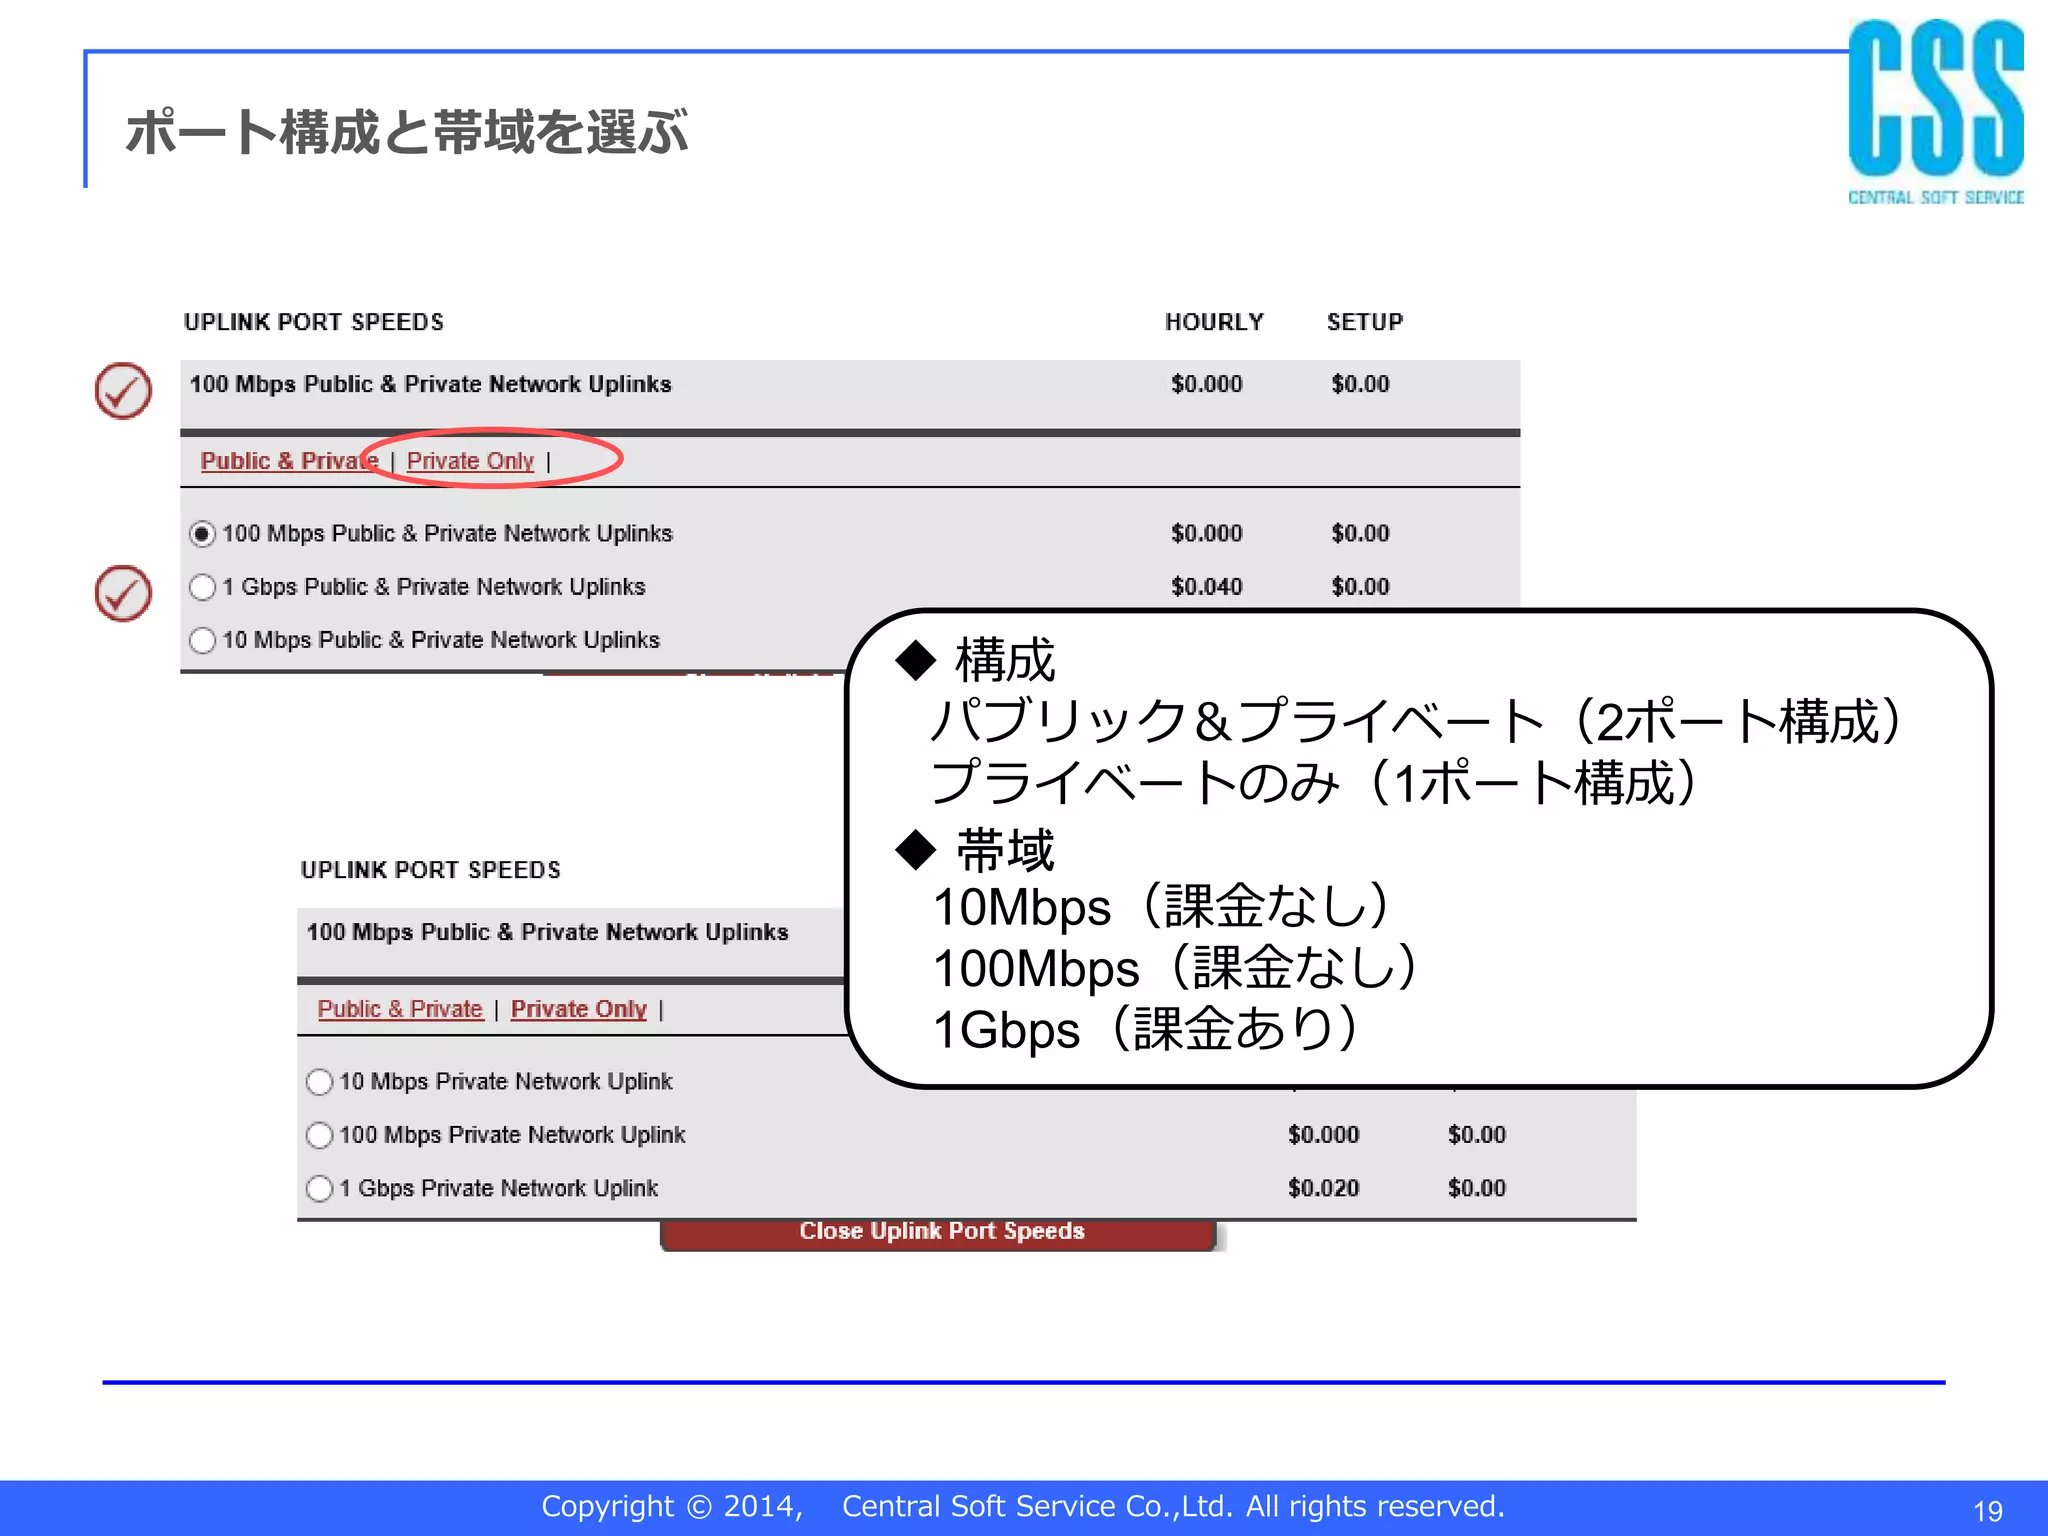Click the CSS Central Soft Service logo

point(1936,113)
